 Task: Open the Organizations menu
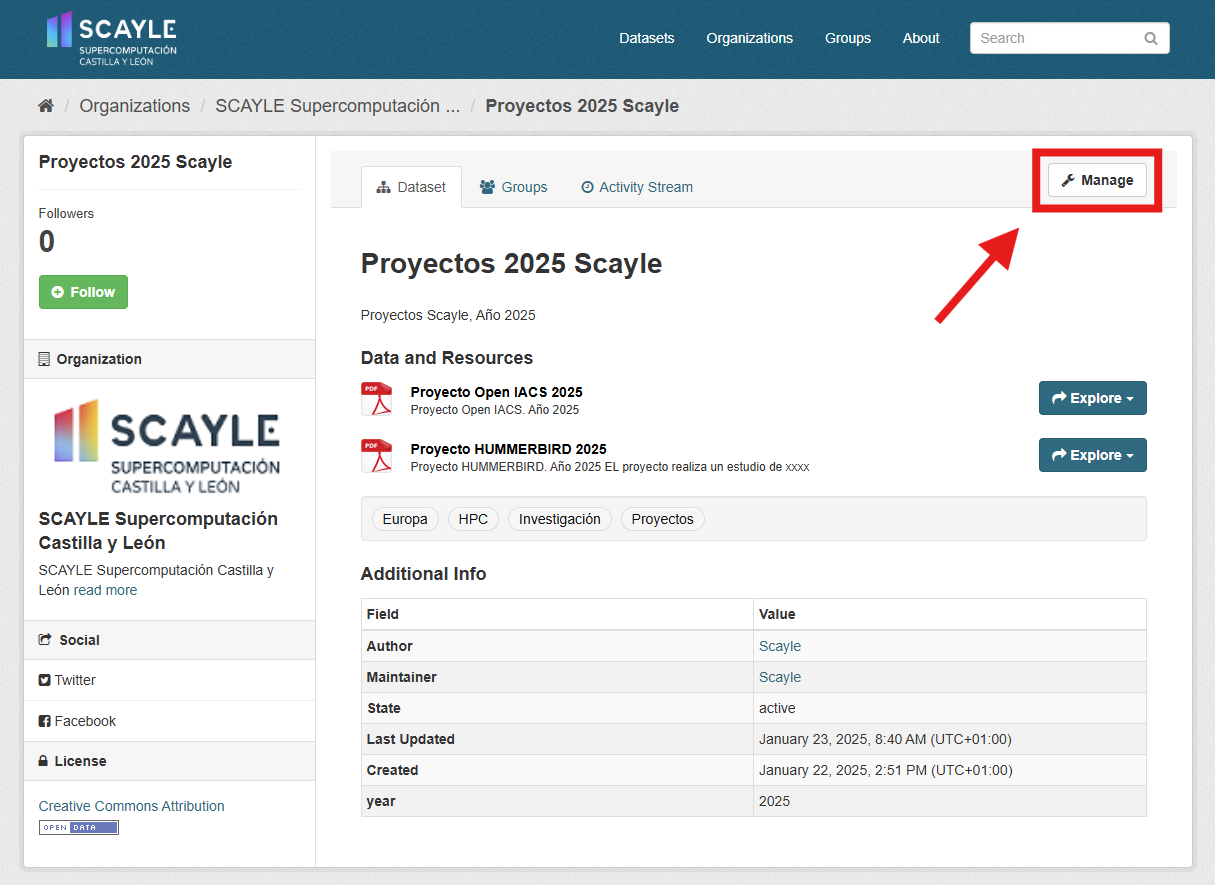coord(750,38)
